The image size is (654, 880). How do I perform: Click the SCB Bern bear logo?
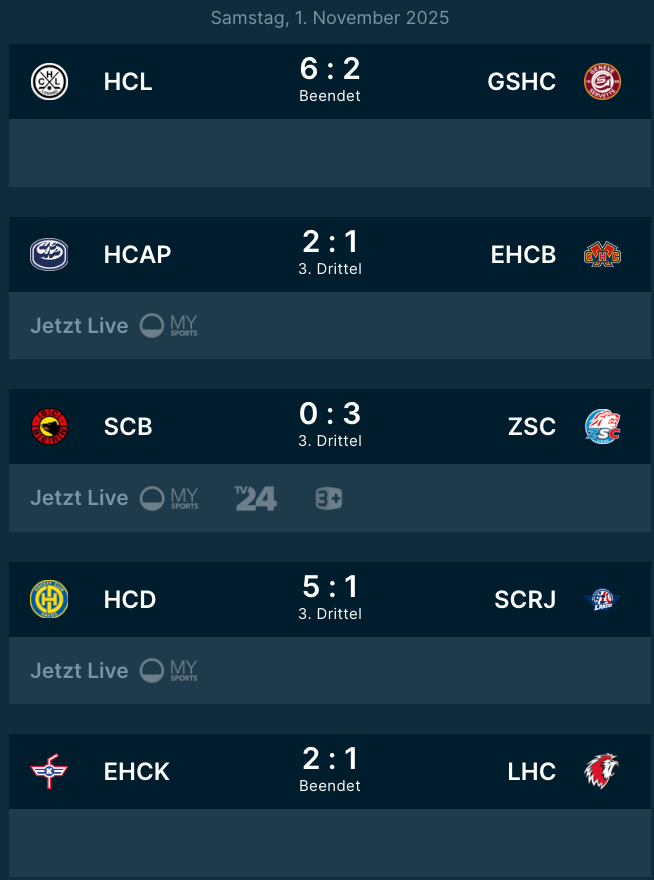(49, 426)
